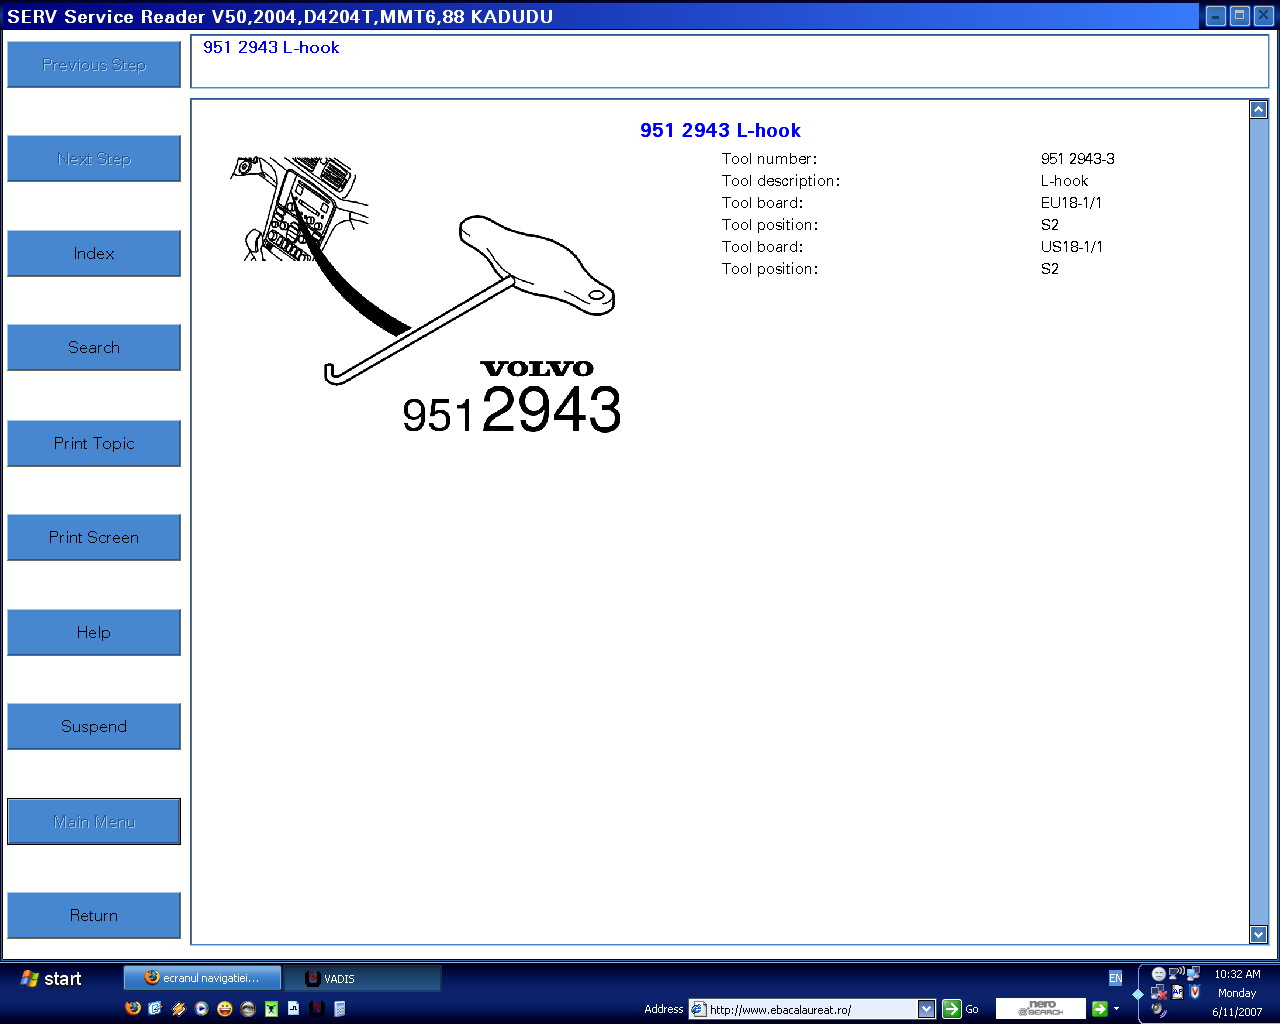Screen dimensions: 1280x1024
Task: Click the tool board value 'US18-1/1'
Action: point(1072,247)
